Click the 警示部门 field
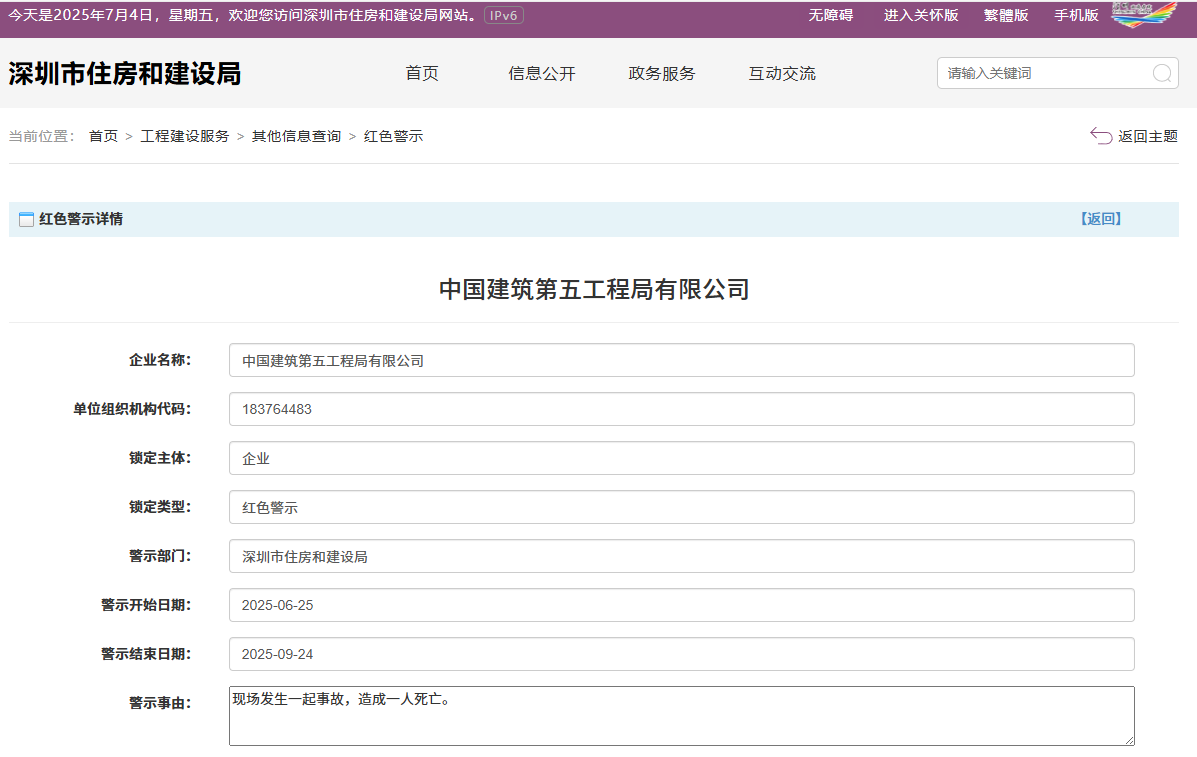 point(682,556)
